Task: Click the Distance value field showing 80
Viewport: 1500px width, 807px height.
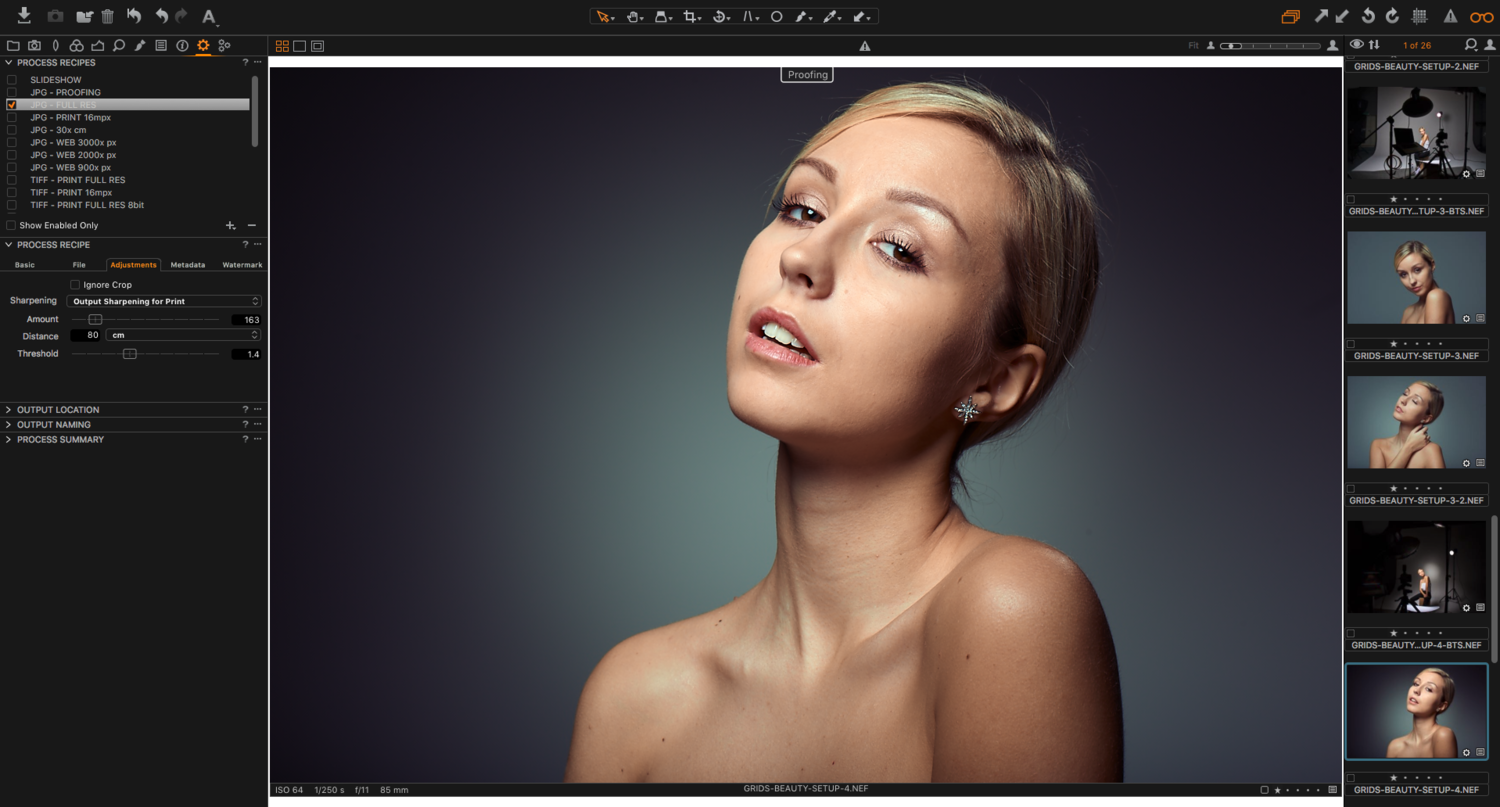Action: pos(85,335)
